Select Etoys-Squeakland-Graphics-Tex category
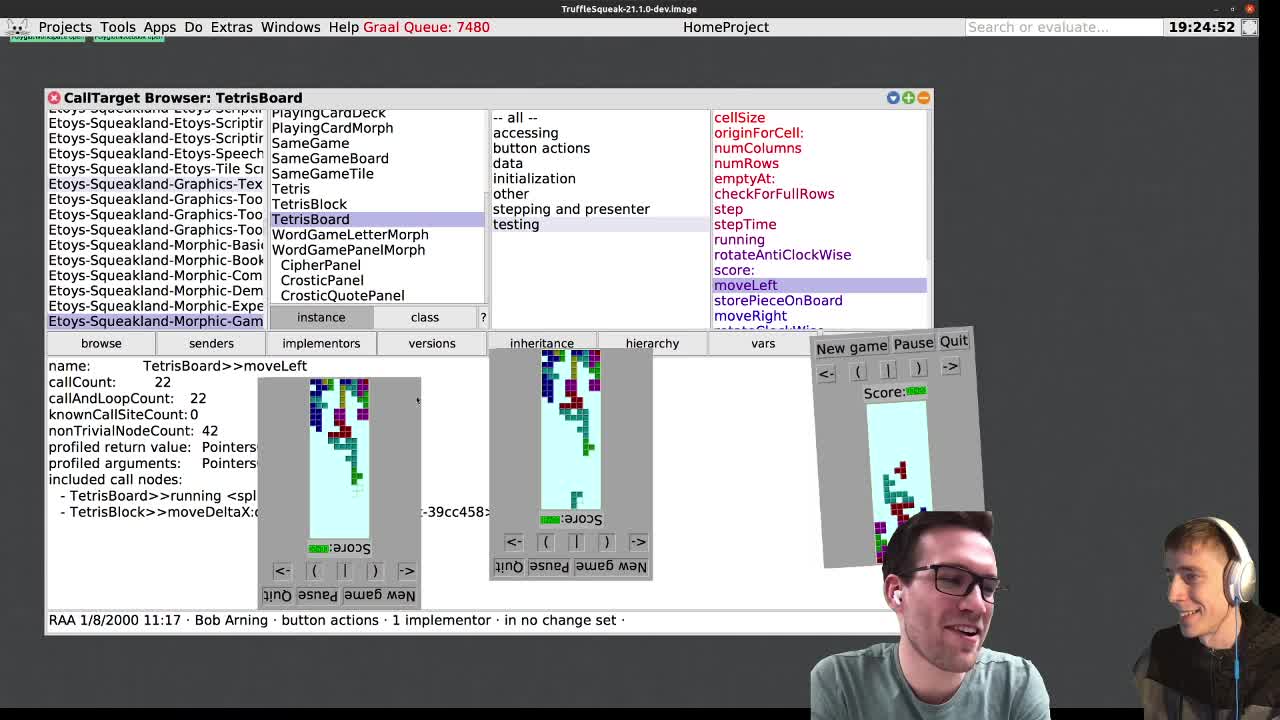This screenshot has width=1280, height=720. (155, 184)
